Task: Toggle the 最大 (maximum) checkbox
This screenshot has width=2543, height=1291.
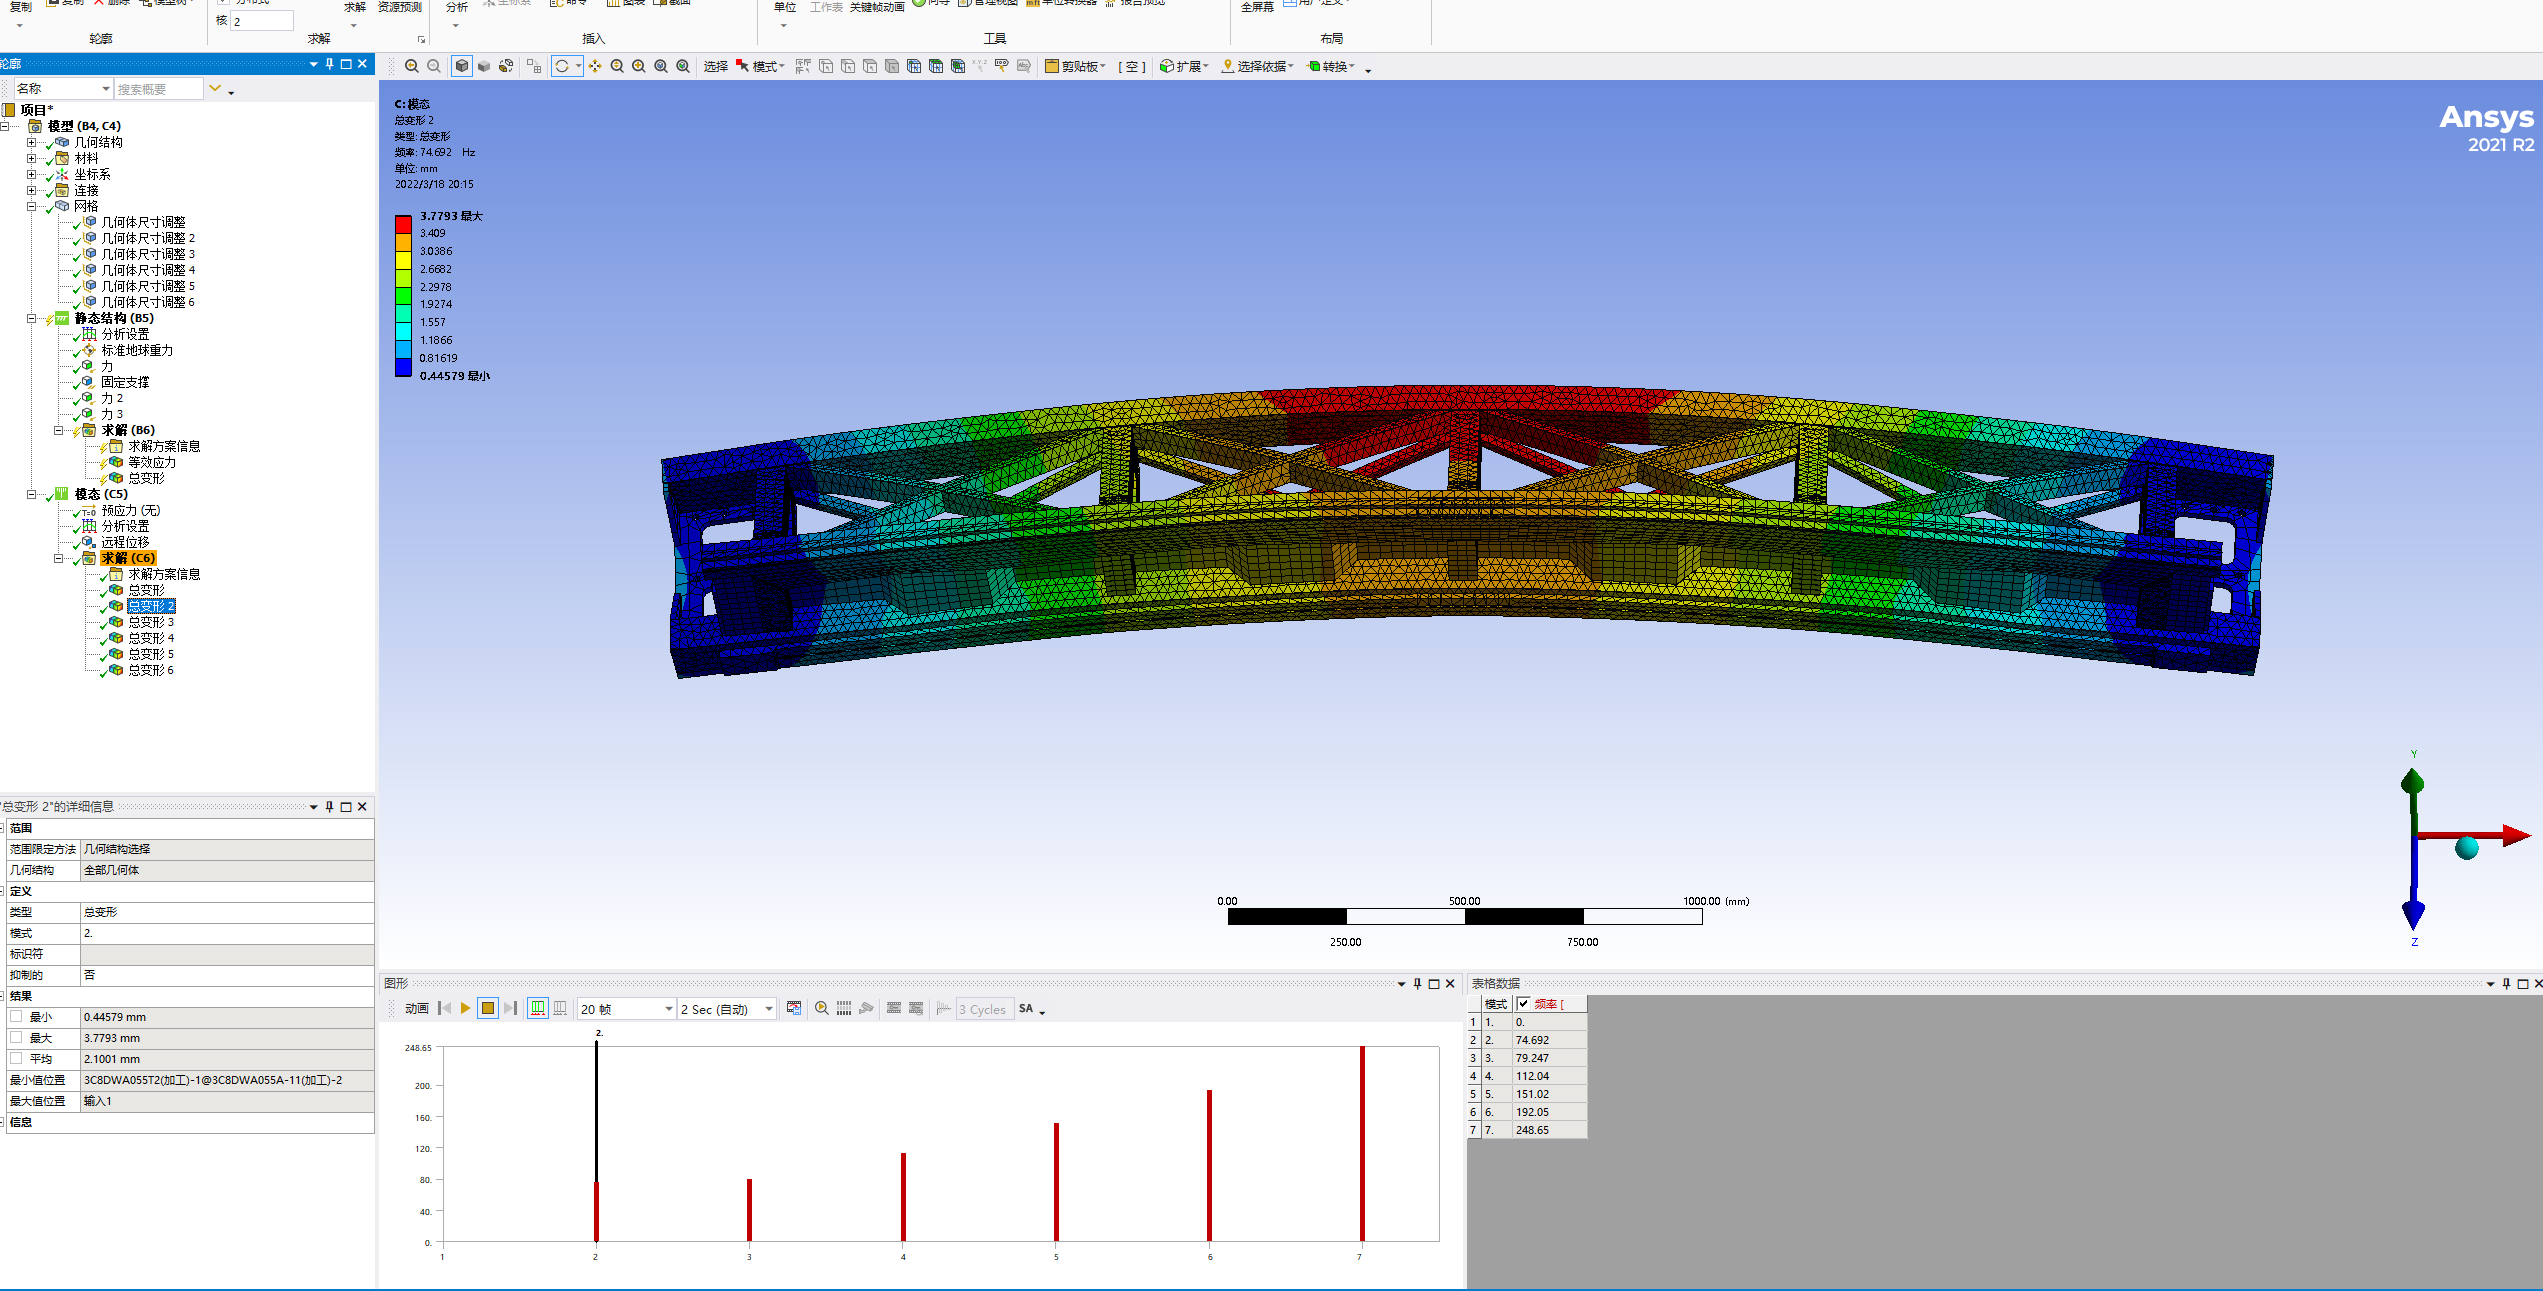Action: pyautogui.click(x=16, y=1037)
